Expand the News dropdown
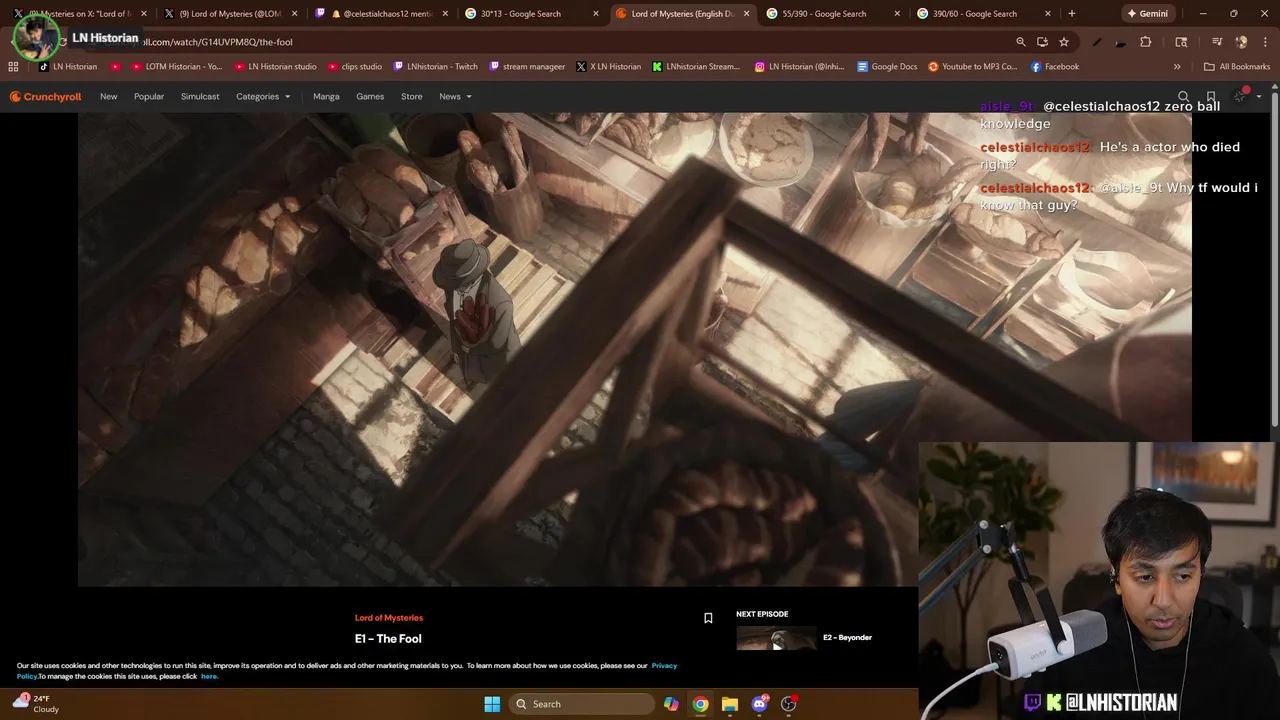Screen dimensions: 1280x720 [455, 97]
